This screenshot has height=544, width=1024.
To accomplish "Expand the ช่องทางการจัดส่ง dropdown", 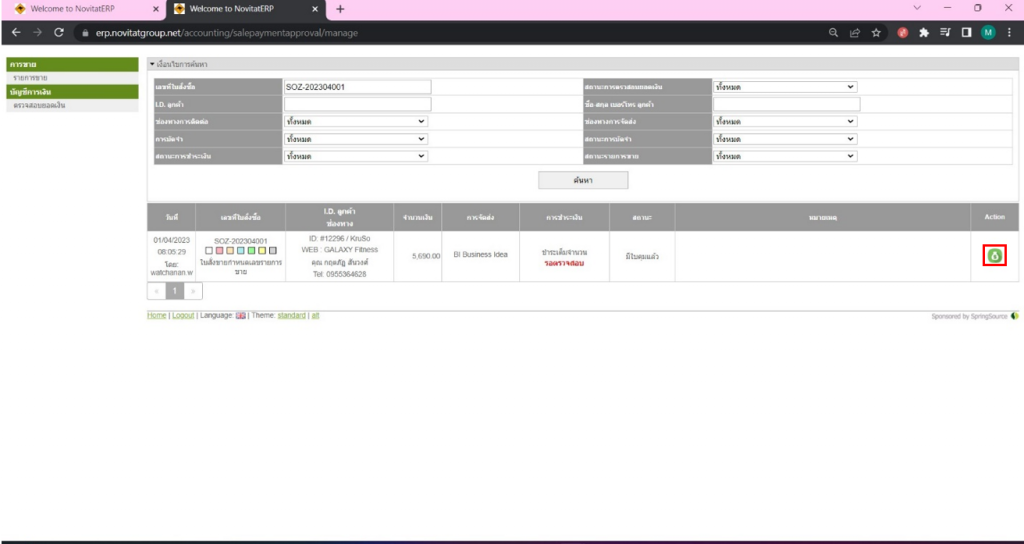I will [785, 121].
